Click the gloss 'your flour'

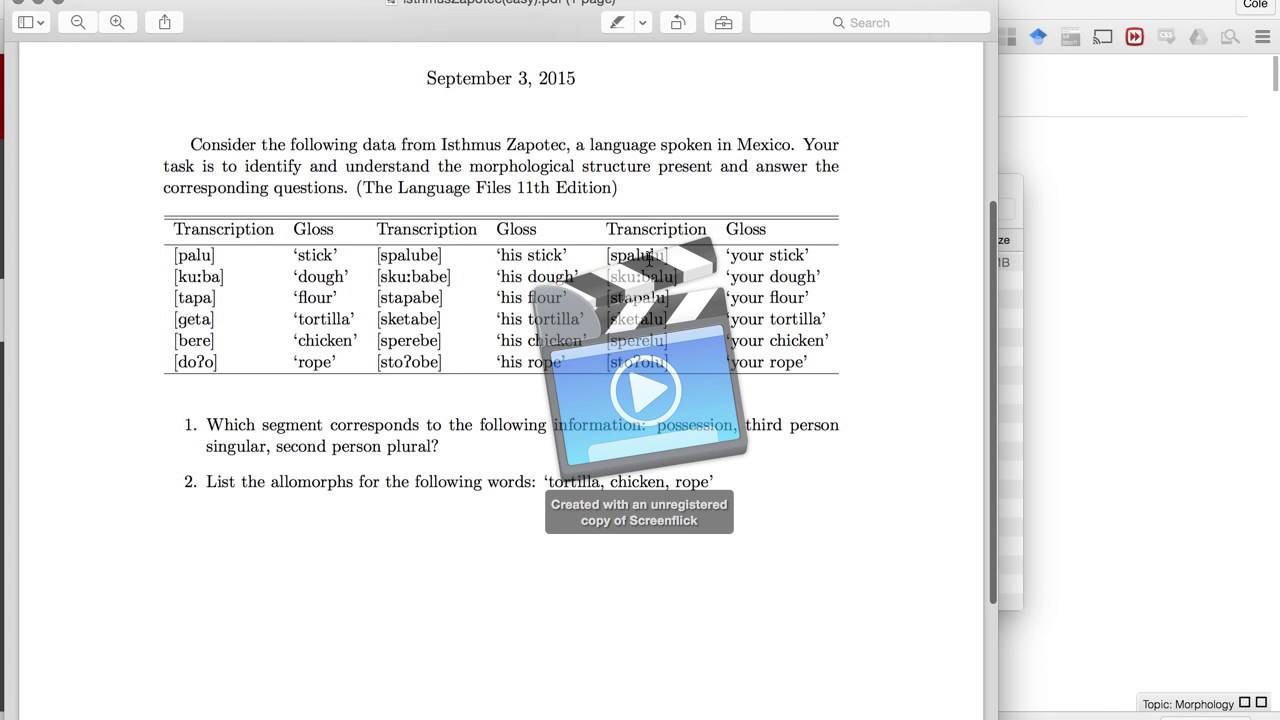768,298
